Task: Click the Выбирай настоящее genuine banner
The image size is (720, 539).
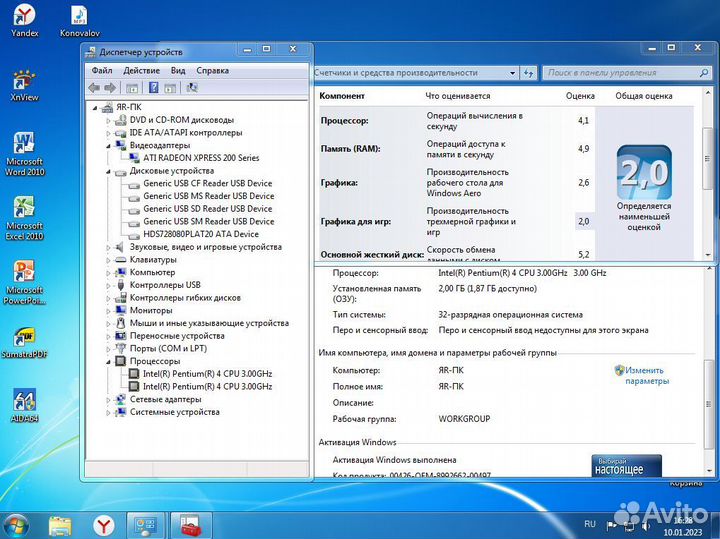Action: pyautogui.click(x=626, y=466)
